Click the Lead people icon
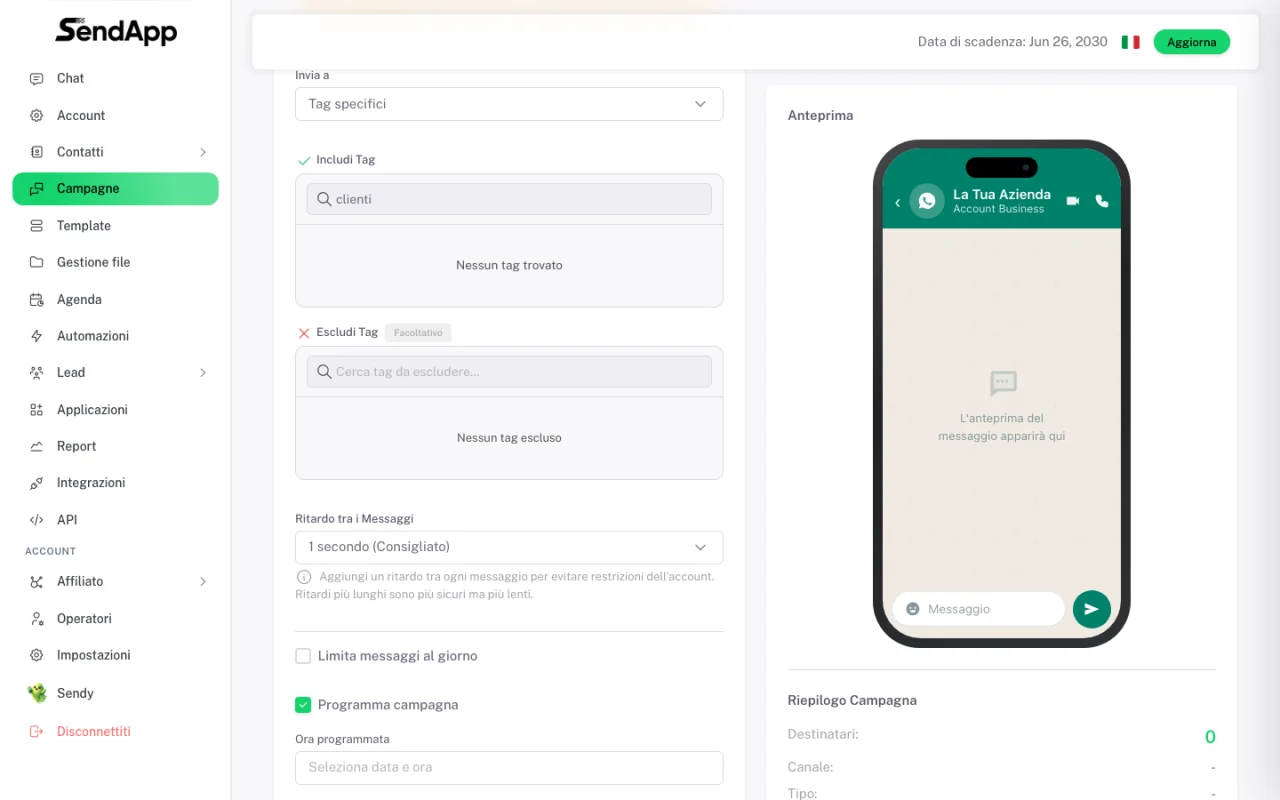This screenshot has width=1280, height=800. tap(37, 372)
